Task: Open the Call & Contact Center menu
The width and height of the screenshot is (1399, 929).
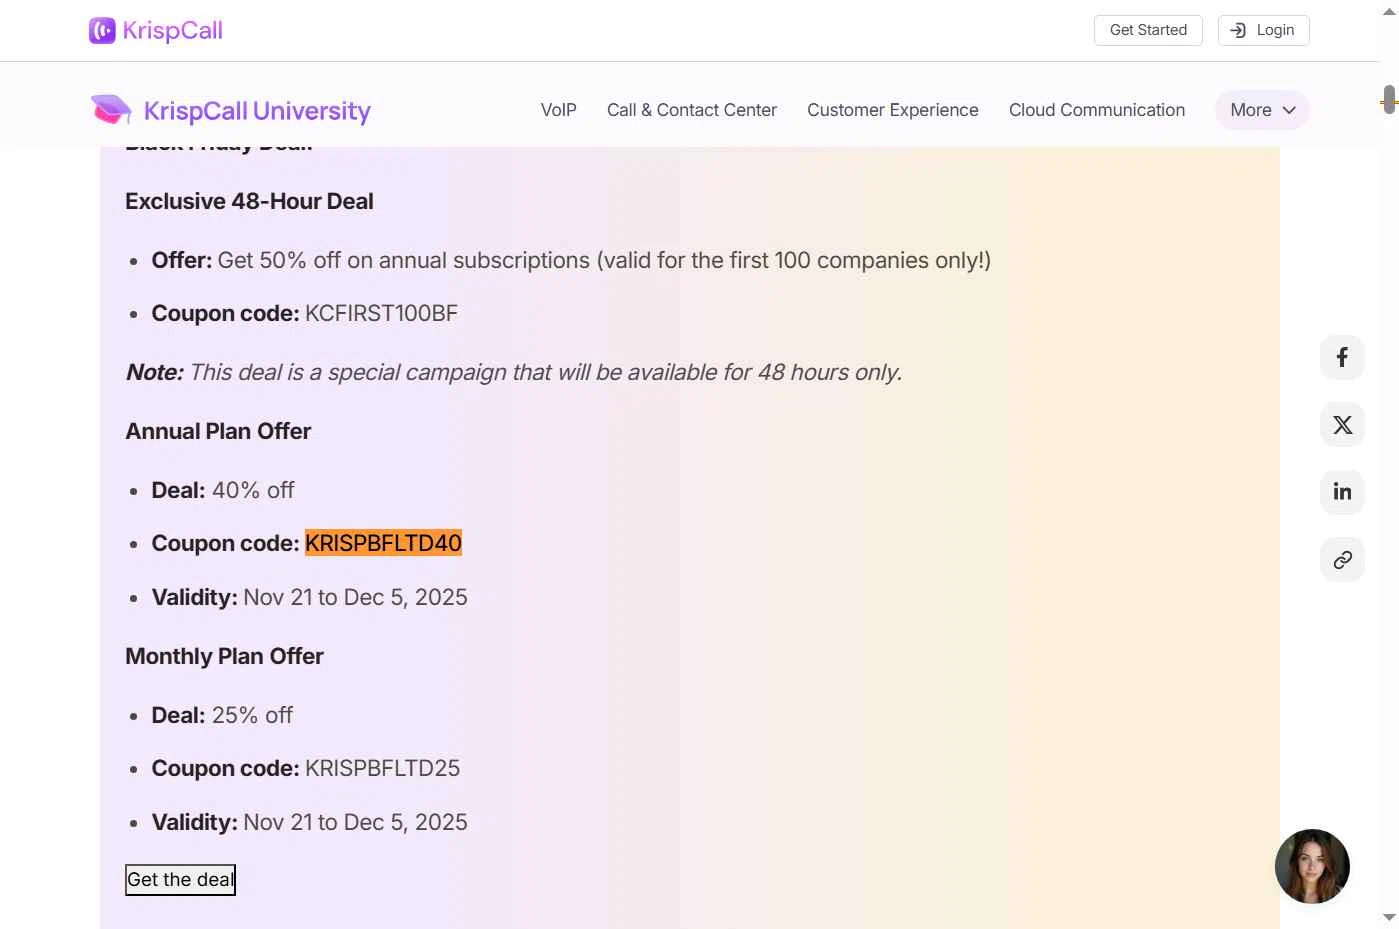Action: tap(692, 110)
